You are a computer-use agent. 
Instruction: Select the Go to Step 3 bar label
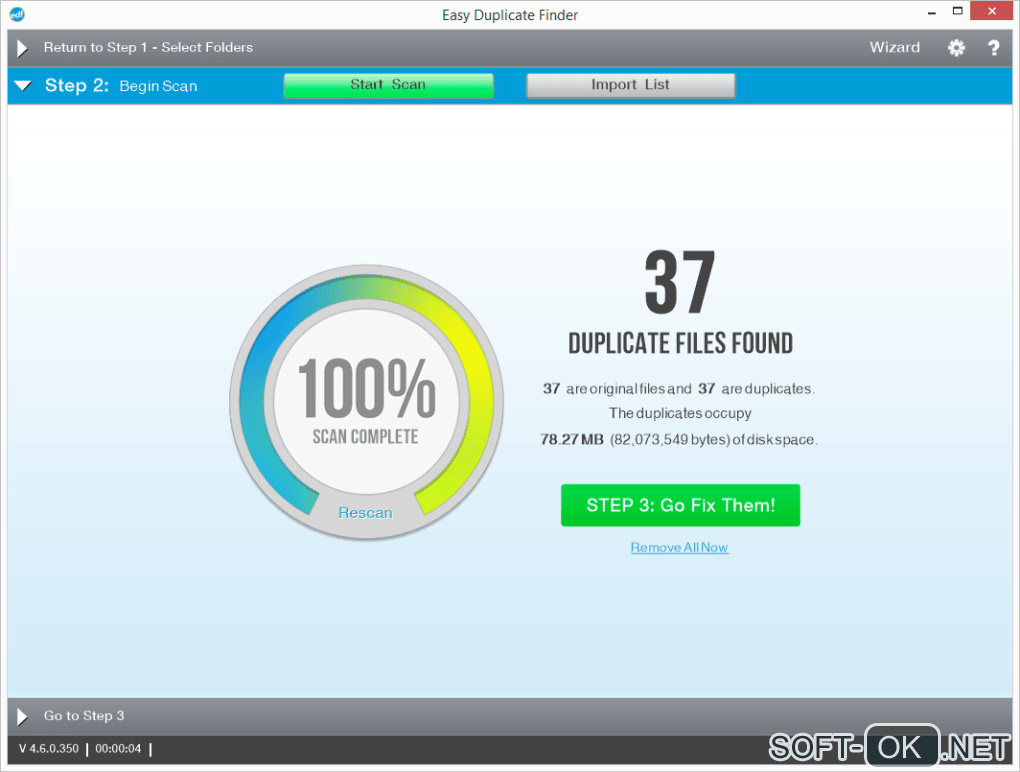84,716
